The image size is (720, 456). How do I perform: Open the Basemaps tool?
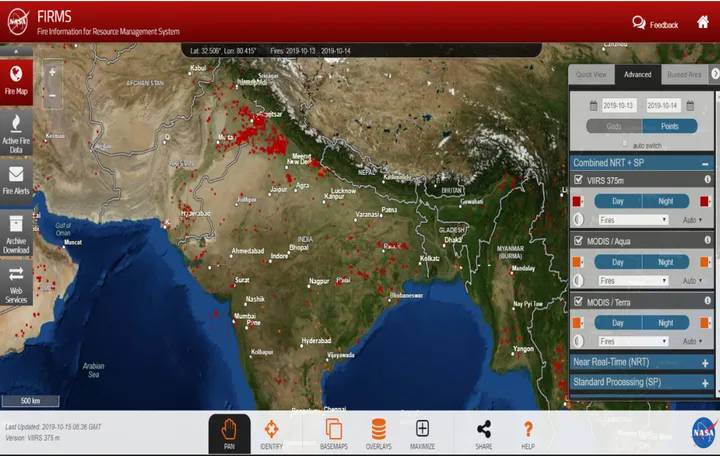click(x=334, y=434)
